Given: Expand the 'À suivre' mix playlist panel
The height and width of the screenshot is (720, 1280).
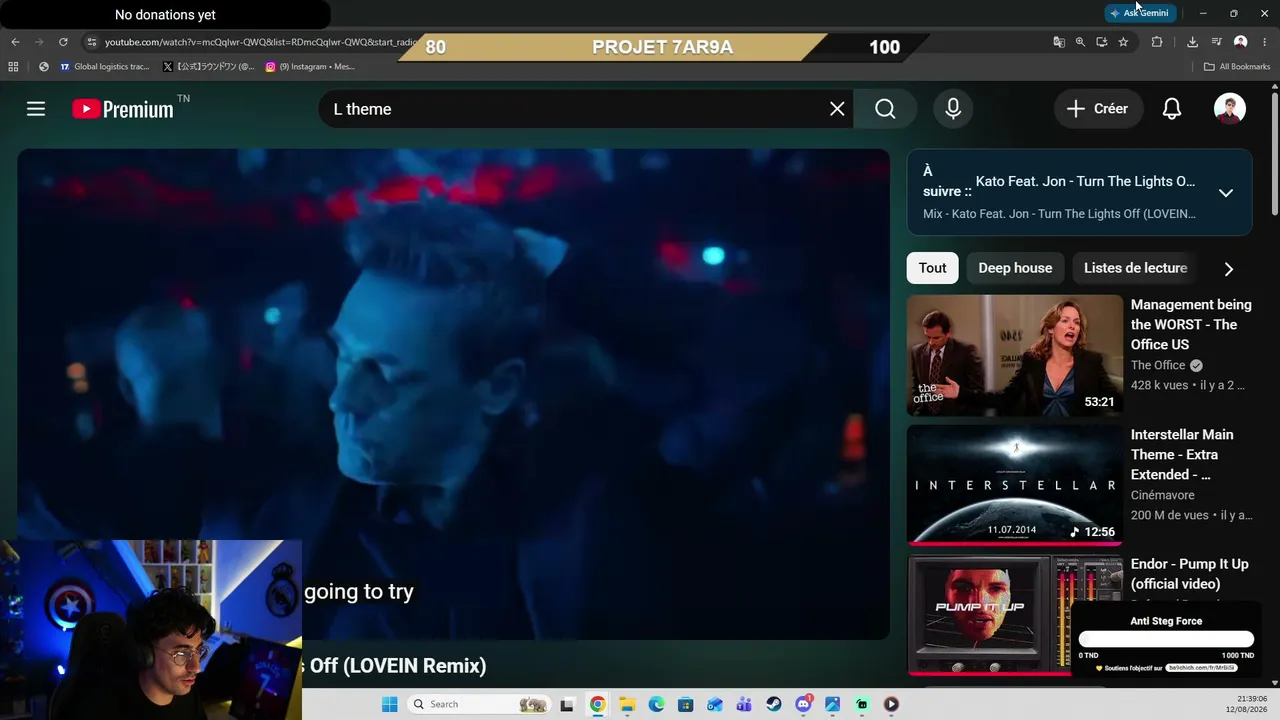Looking at the screenshot, I should coord(1226,193).
